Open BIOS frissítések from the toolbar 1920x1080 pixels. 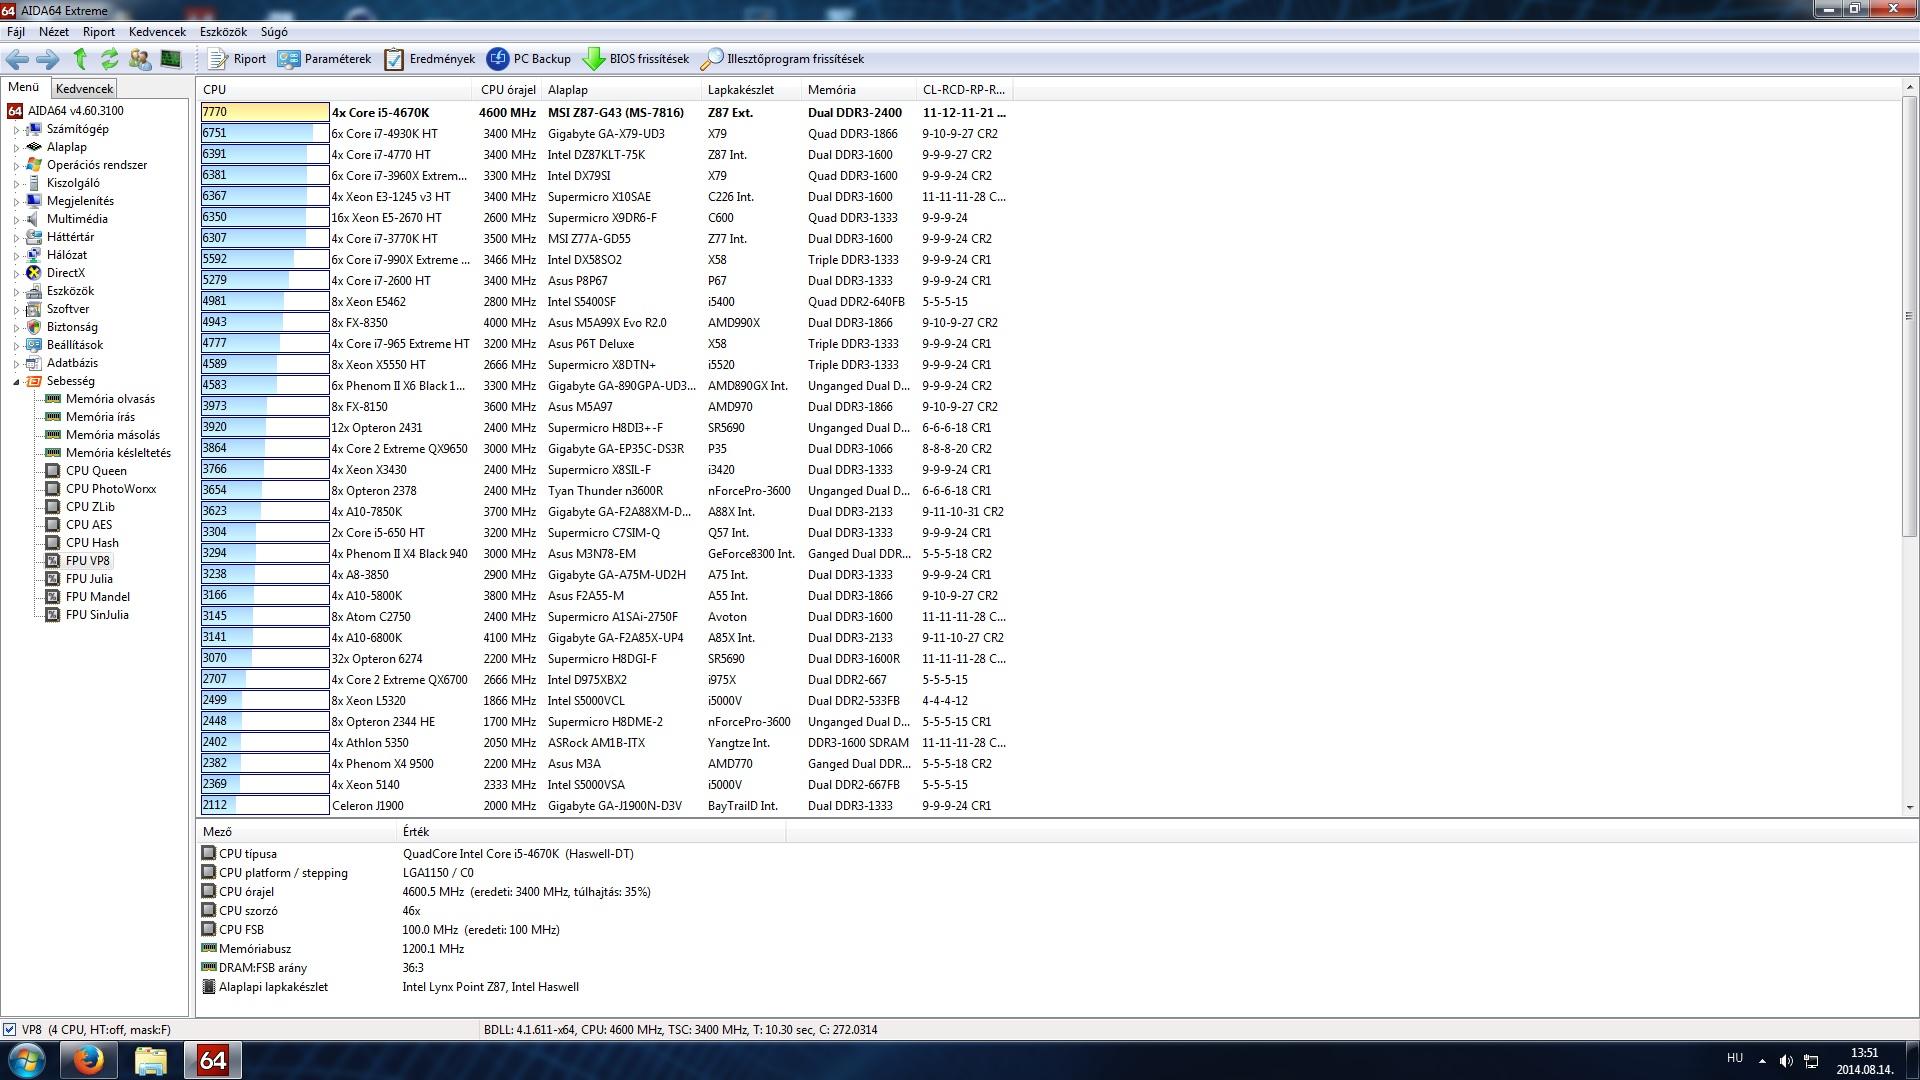[x=636, y=59]
